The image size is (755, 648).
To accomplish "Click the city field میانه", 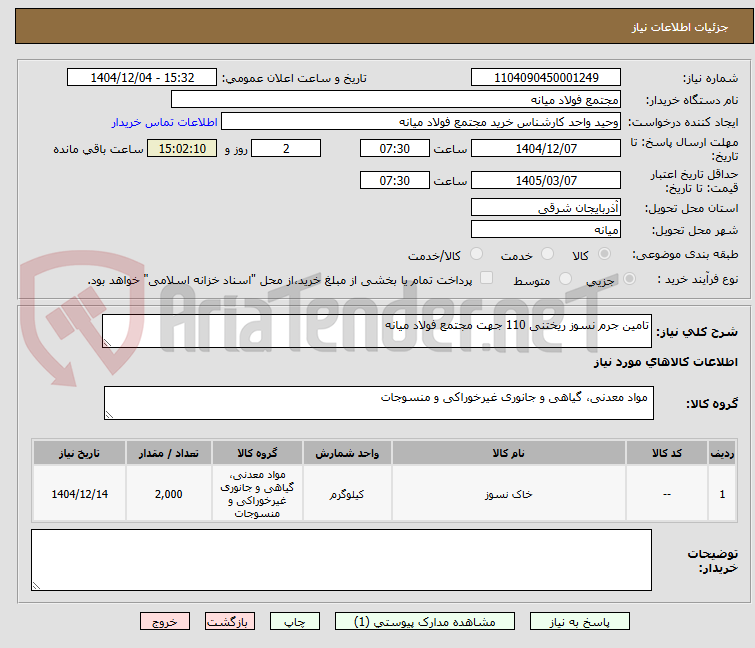I will [x=546, y=230].
